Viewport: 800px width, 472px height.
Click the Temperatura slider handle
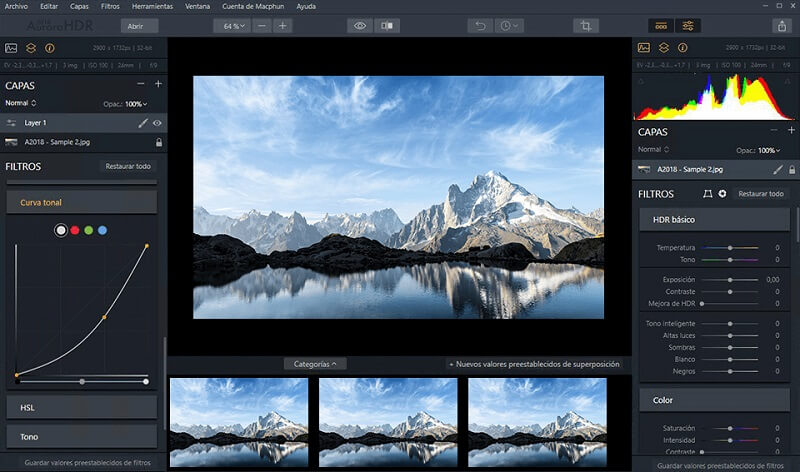[730, 247]
